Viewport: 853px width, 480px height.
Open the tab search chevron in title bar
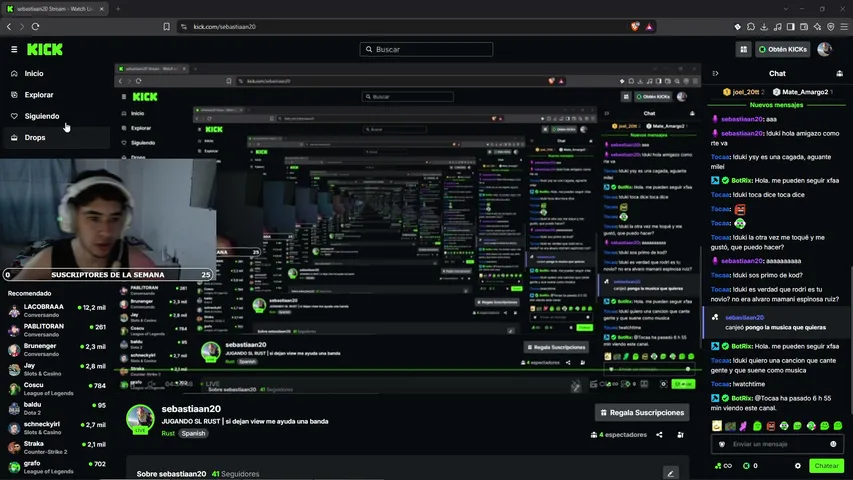click(x=786, y=9)
